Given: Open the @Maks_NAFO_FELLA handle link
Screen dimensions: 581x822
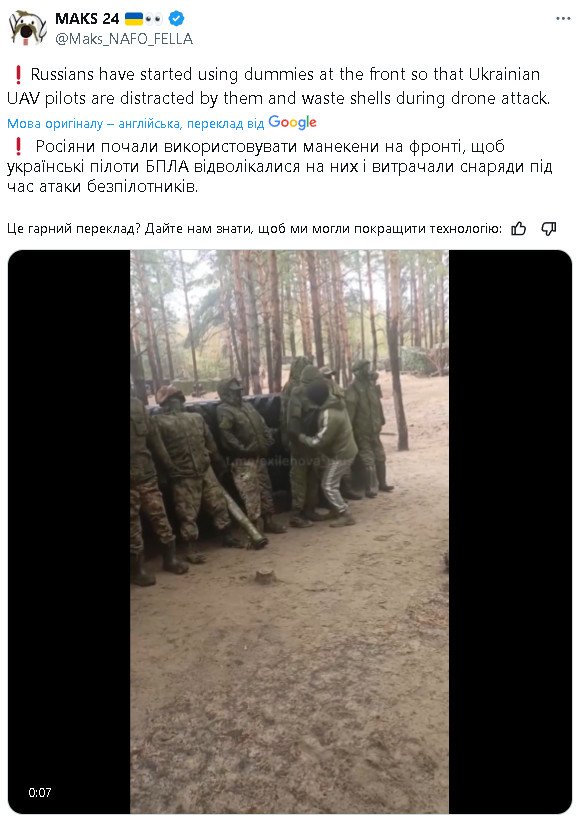Looking at the screenshot, I should (x=124, y=39).
